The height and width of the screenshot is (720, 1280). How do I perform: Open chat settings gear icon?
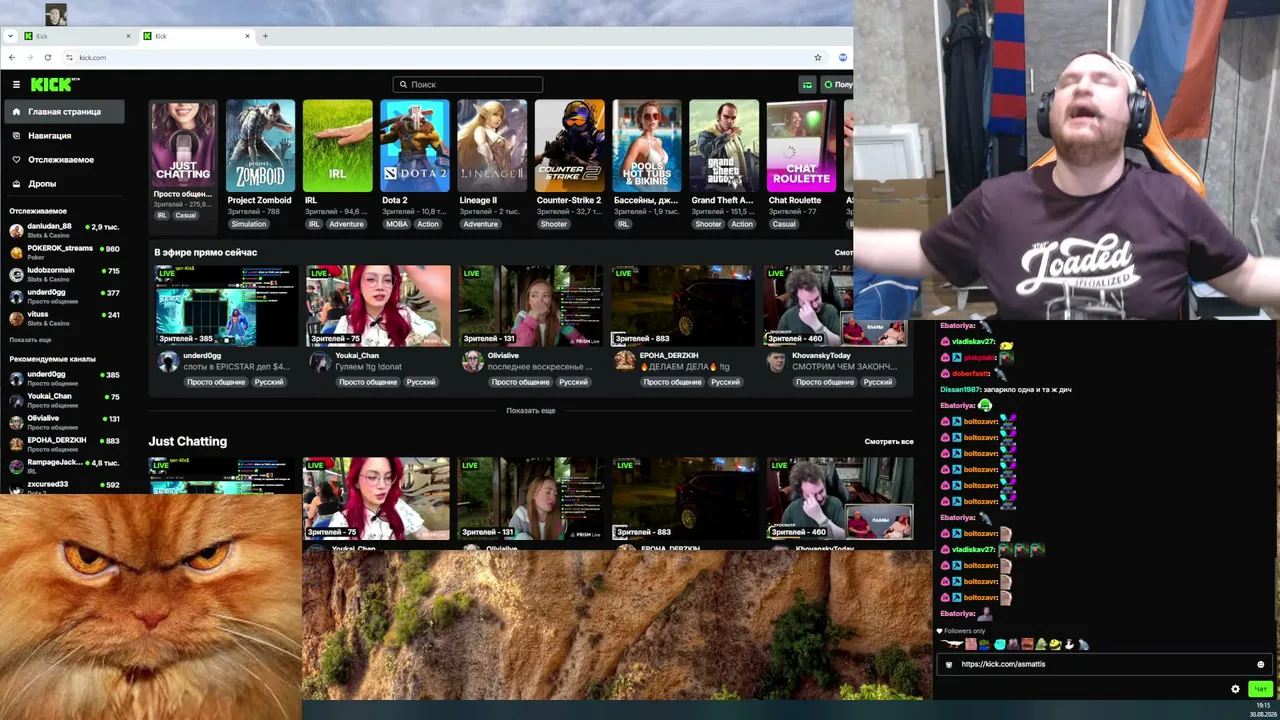(1235, 689)
